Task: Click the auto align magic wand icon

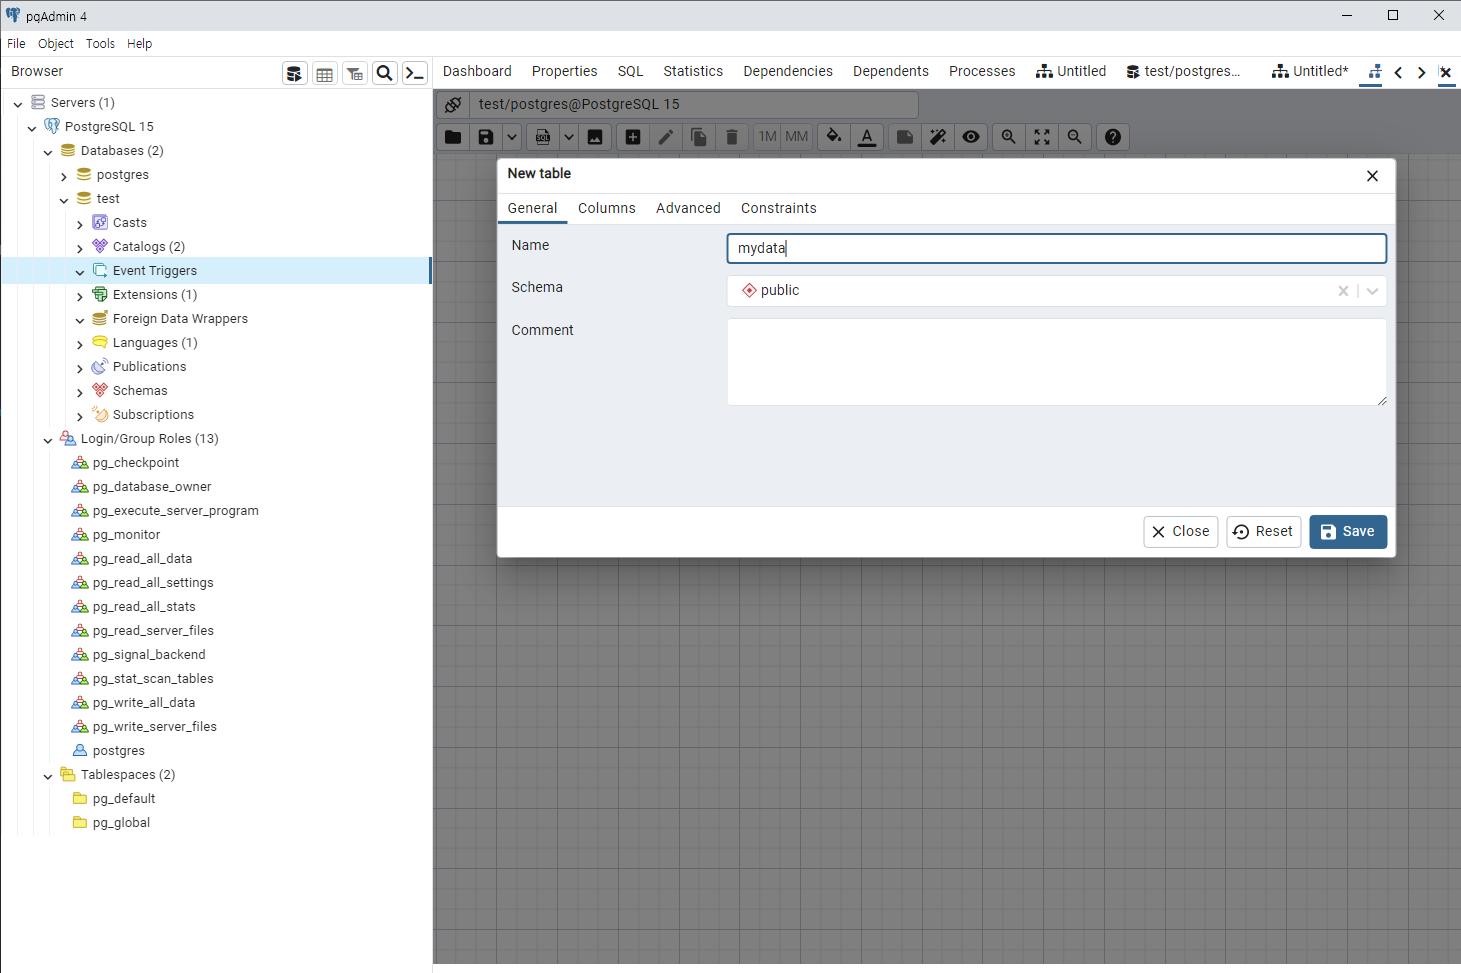Action: tap(938, 137)
